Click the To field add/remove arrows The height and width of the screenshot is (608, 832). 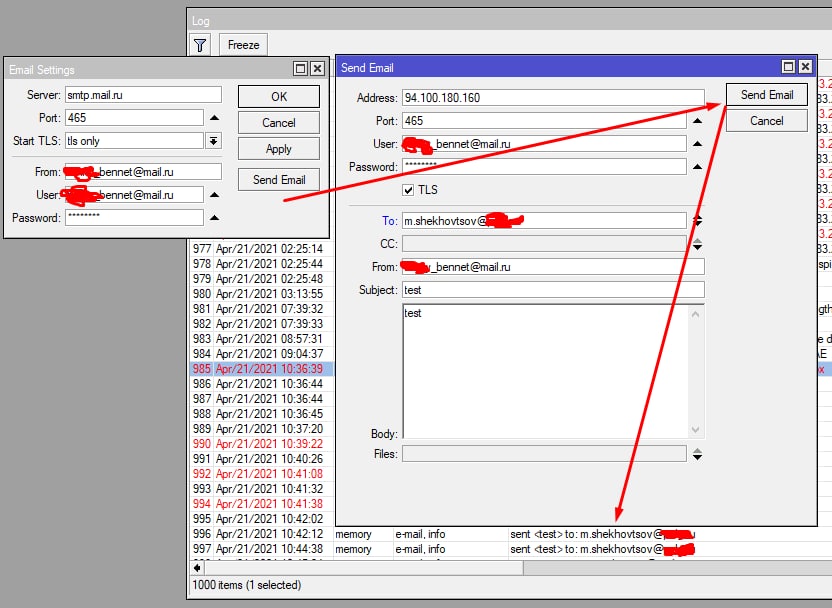697,220
